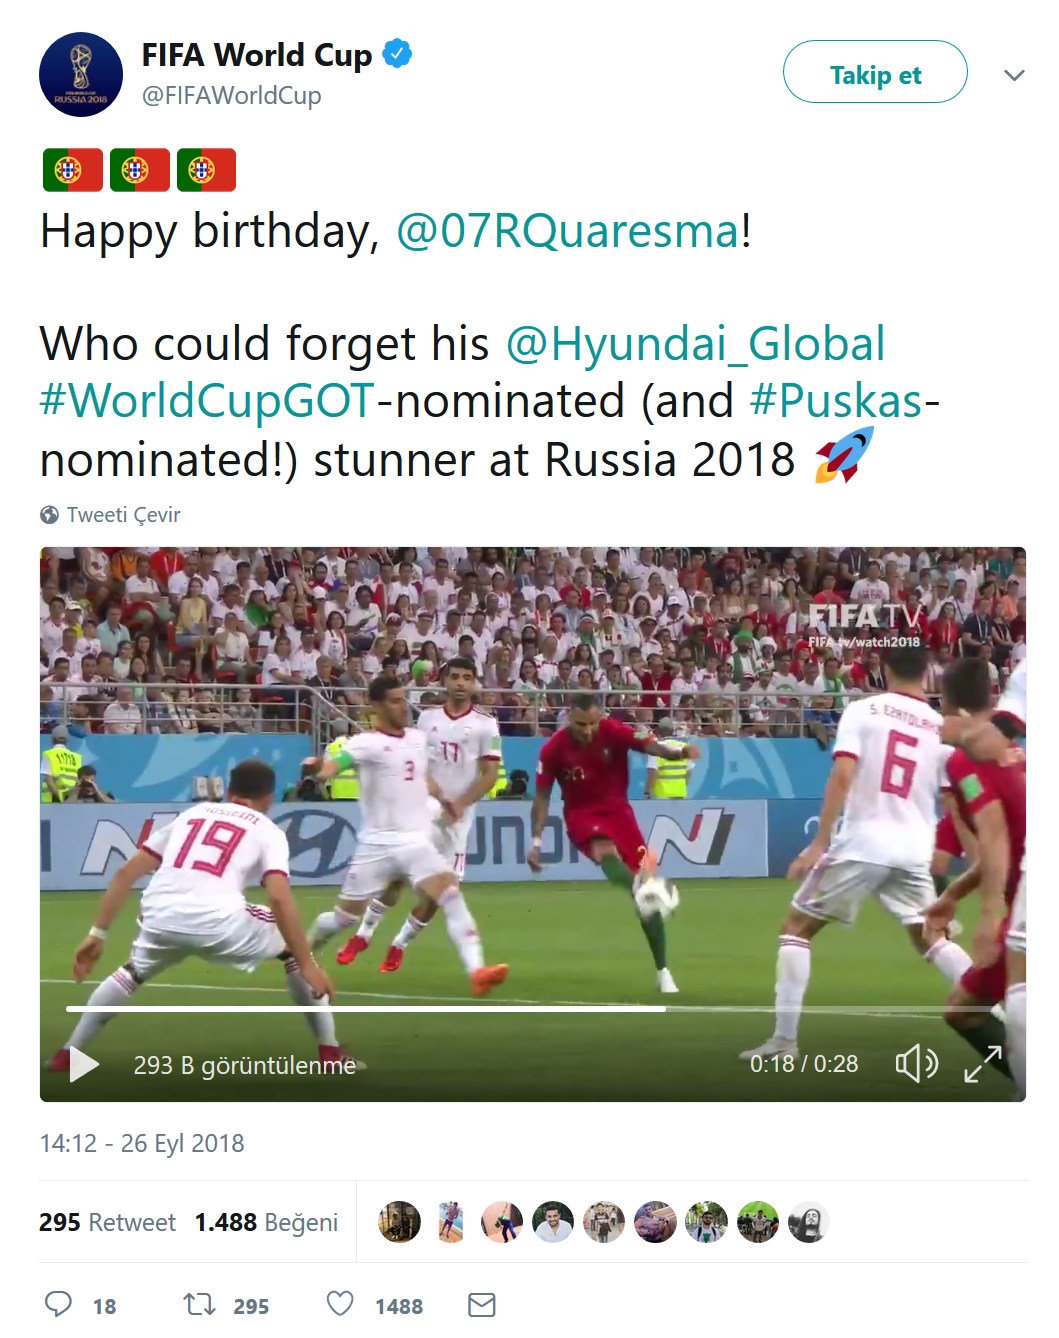
Task: Click the envelope direct message icon
Action: (x=482, y=1304)
